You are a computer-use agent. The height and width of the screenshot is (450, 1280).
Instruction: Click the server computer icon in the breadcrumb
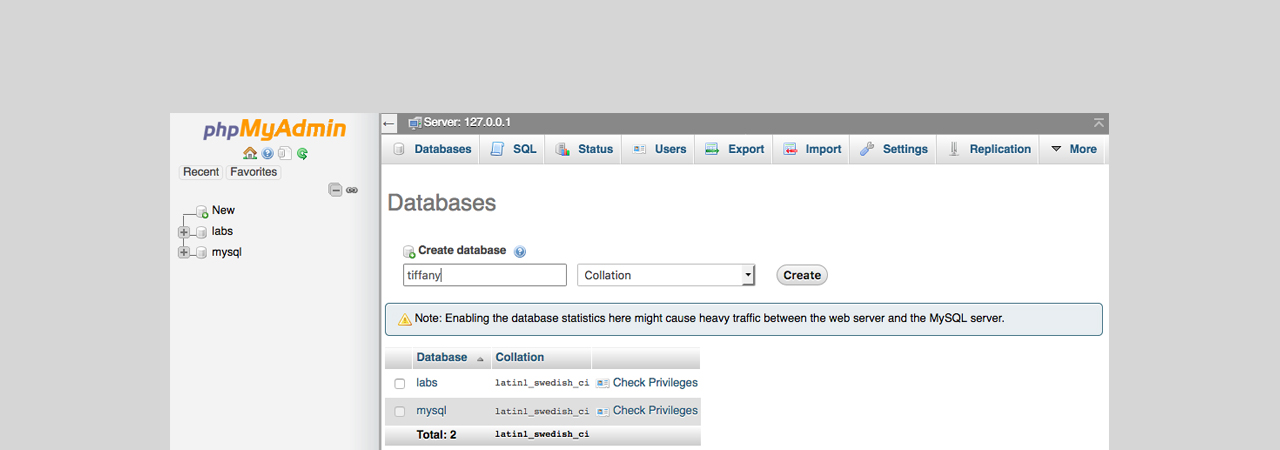[x=415, y=123]
